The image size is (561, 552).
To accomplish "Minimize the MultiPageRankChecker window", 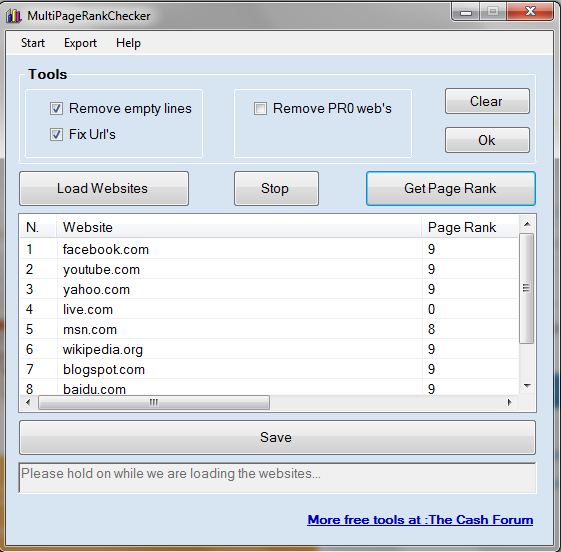I will [465, 12].
